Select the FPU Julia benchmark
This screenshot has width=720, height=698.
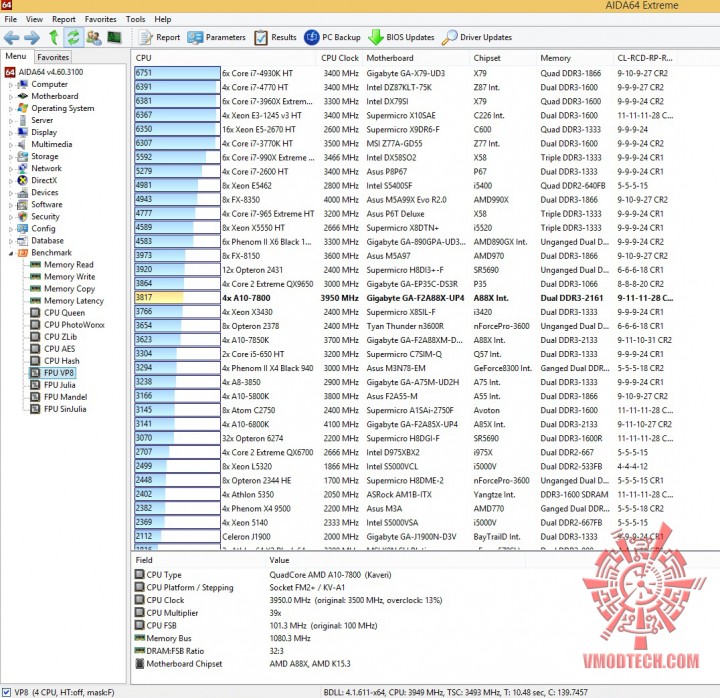tap(60, 385)
